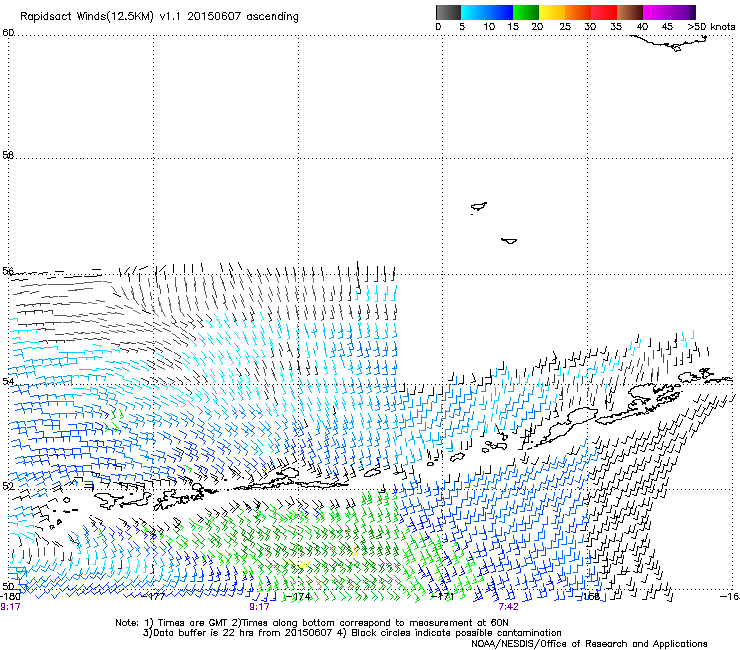
Task: Click the red 30-35 knots color band
Action: coord(604,12)
